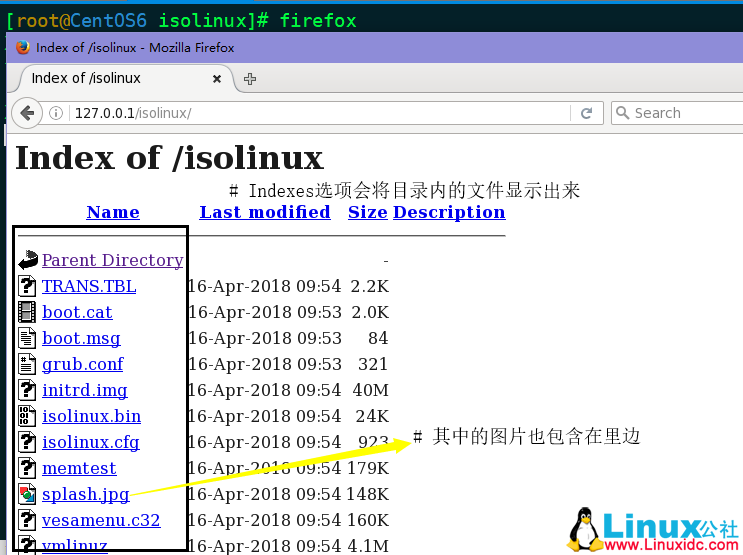Click the unknown-file icon beside initrd.img

(x=27, y=390)
